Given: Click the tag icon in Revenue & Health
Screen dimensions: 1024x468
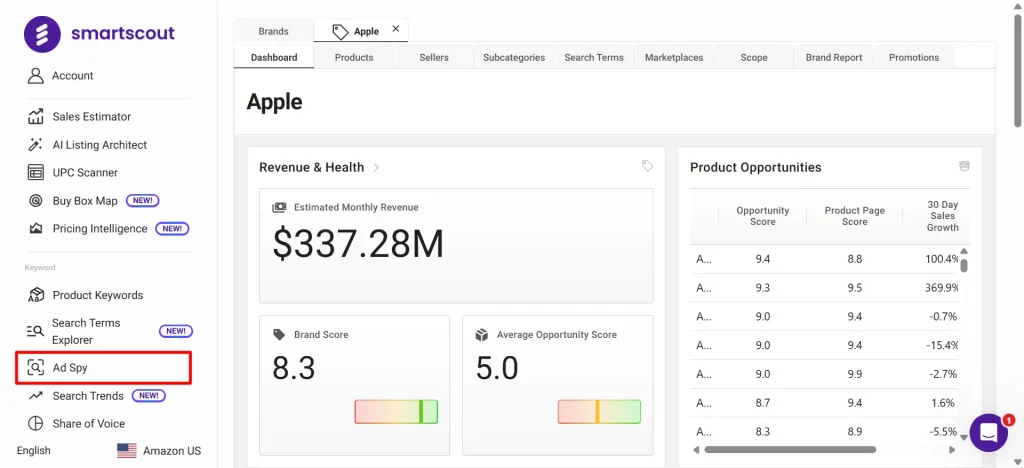Looking at the screenshot, I should (647, 166).
